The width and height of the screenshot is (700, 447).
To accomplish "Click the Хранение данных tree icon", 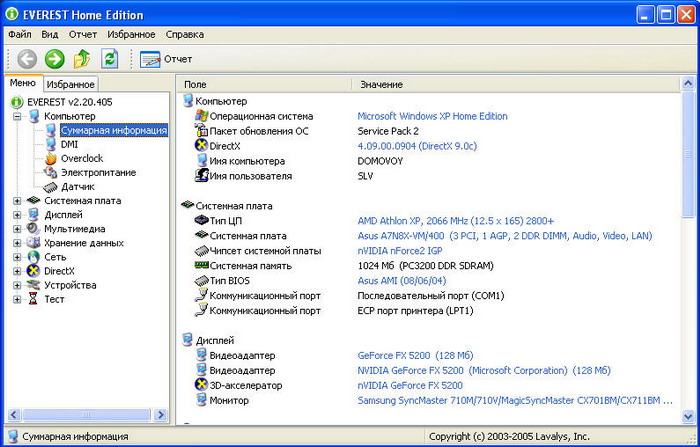I will tap(33, 243).
